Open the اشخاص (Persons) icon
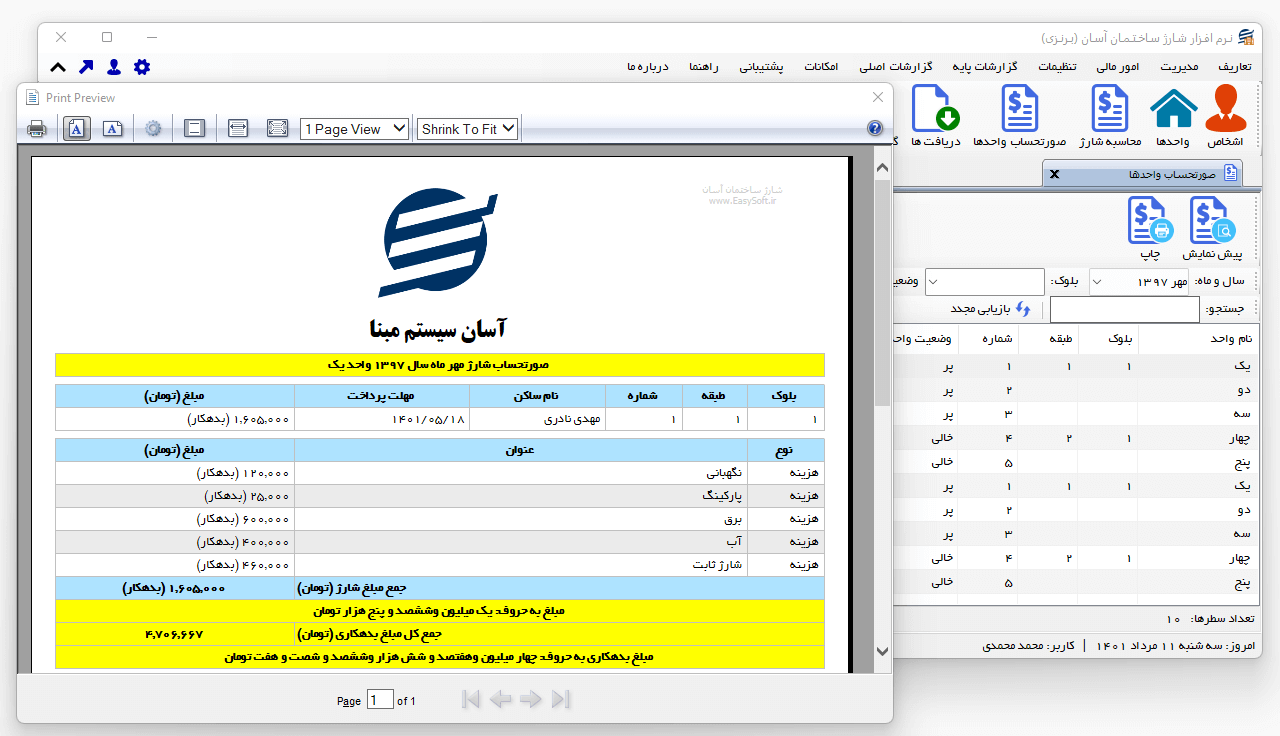 click(x=1226, y=118)
